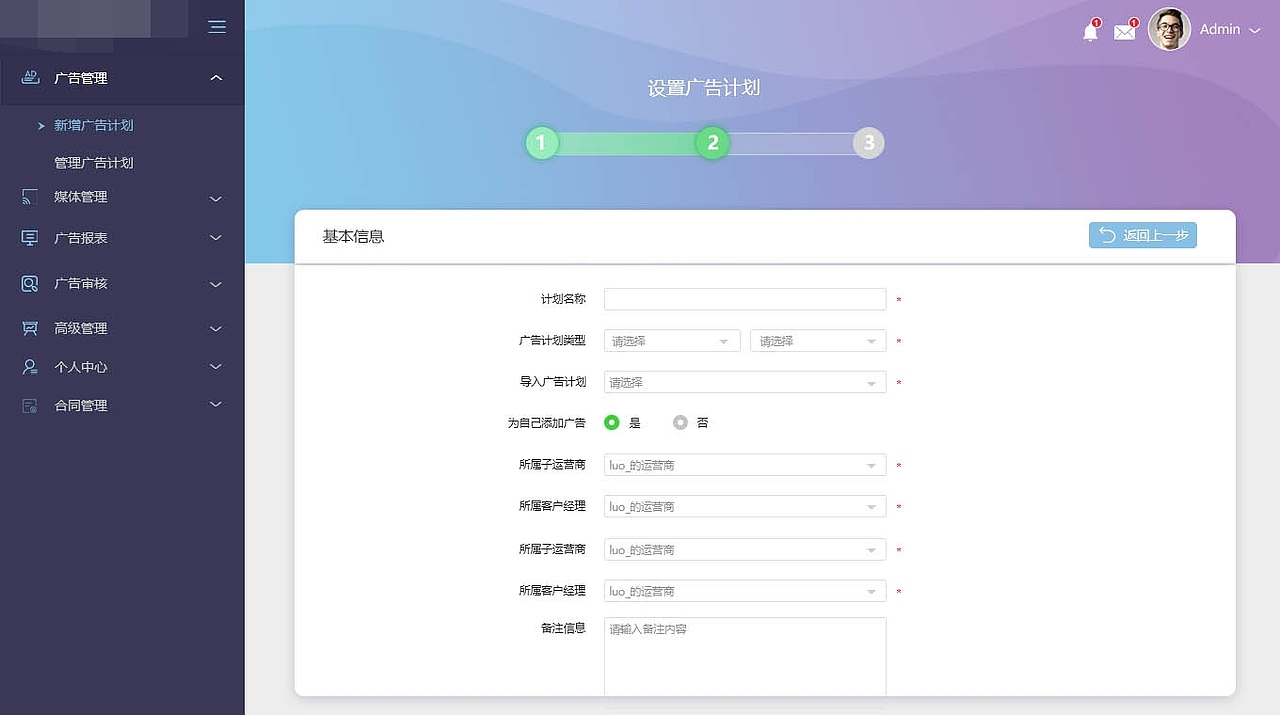Screen dimensions: 1280x715
Task: Expand the 媒体管理 menu chevron
Action: 216,198
